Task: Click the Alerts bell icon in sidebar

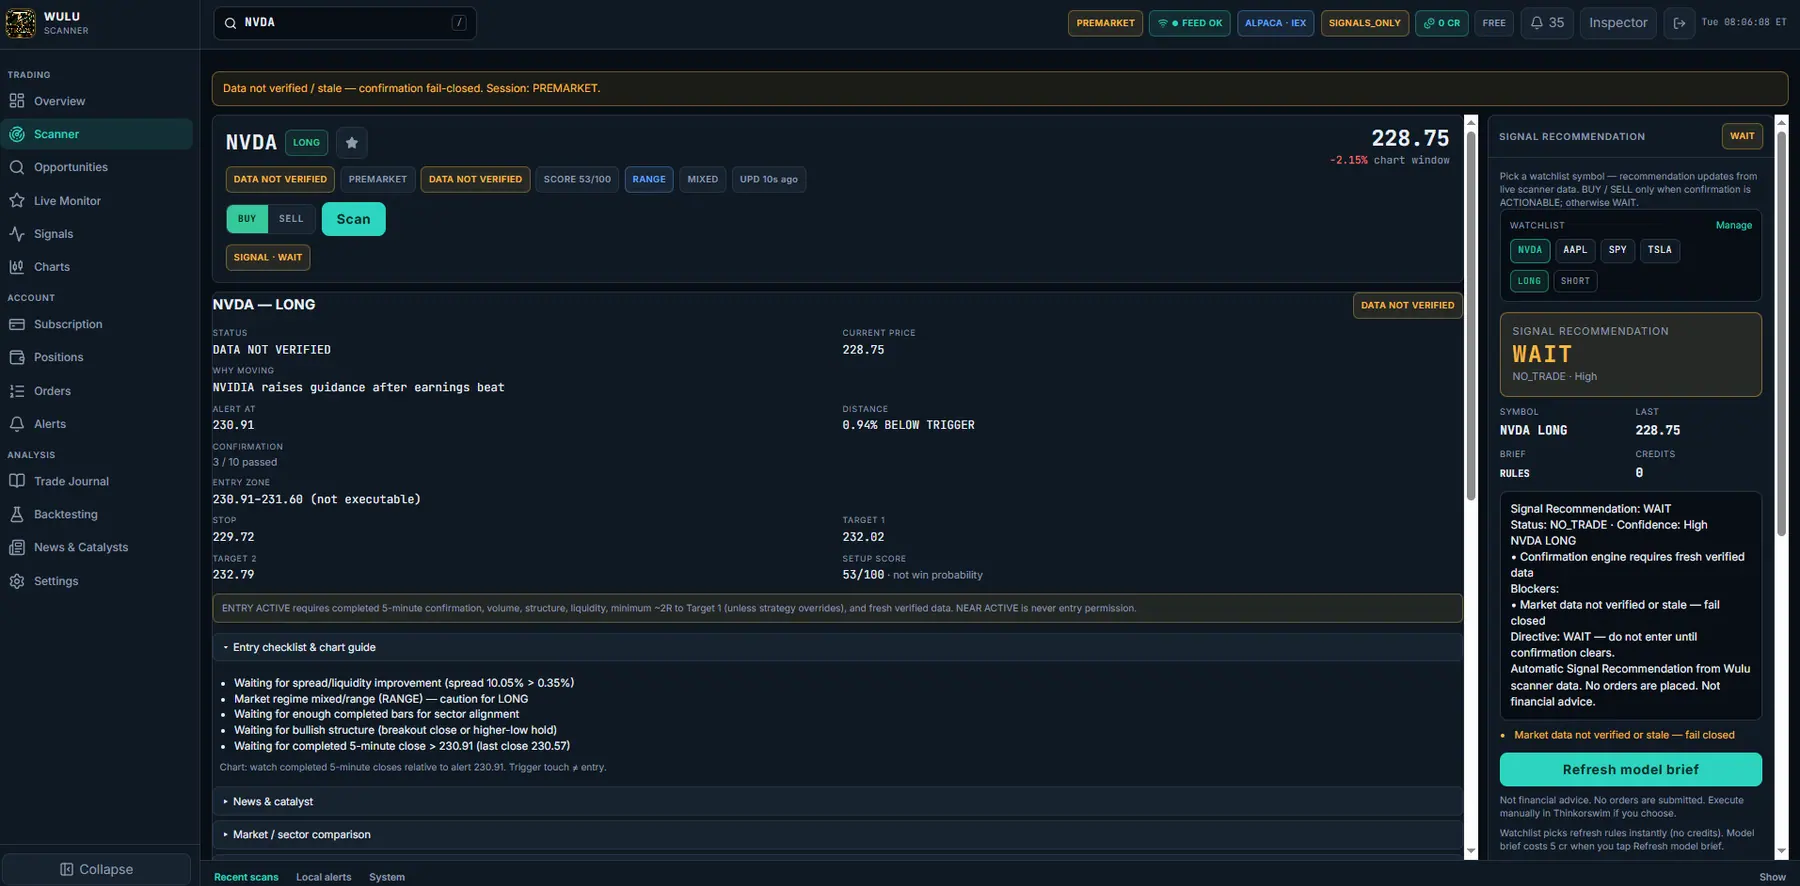Action: (17, 424)
